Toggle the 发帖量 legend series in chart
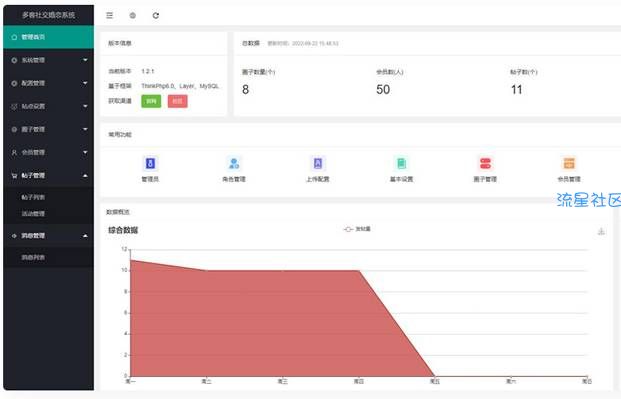 pos(357,229)
